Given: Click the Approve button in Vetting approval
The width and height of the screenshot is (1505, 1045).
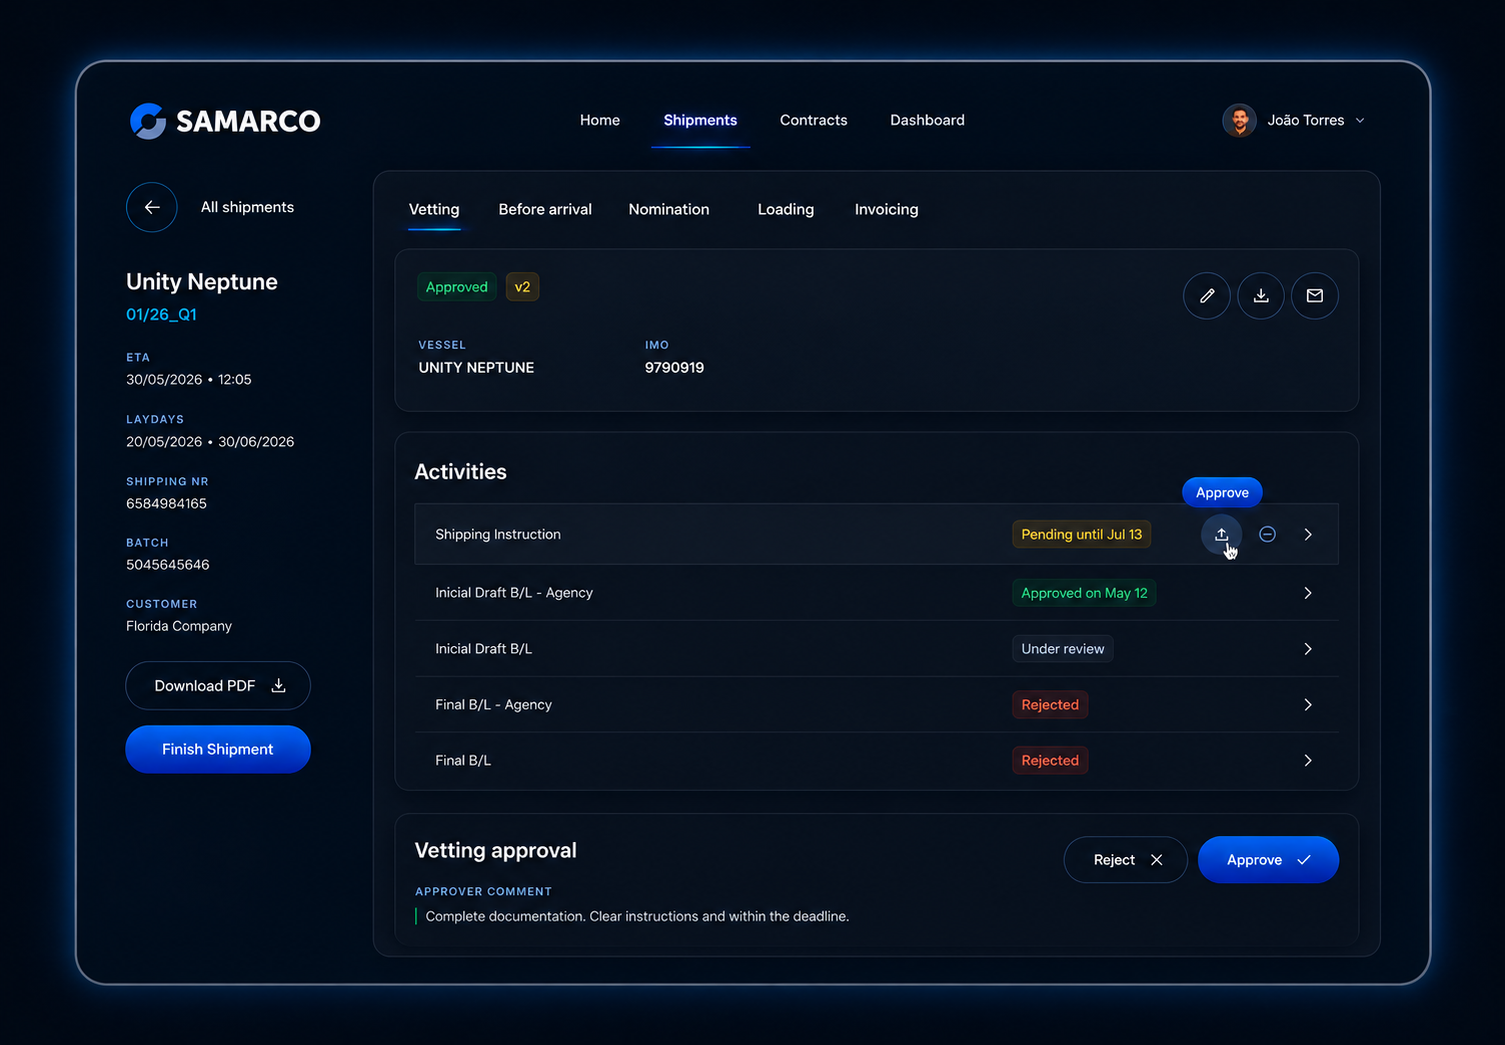Looking at the screenshot, I should 1268,860.
